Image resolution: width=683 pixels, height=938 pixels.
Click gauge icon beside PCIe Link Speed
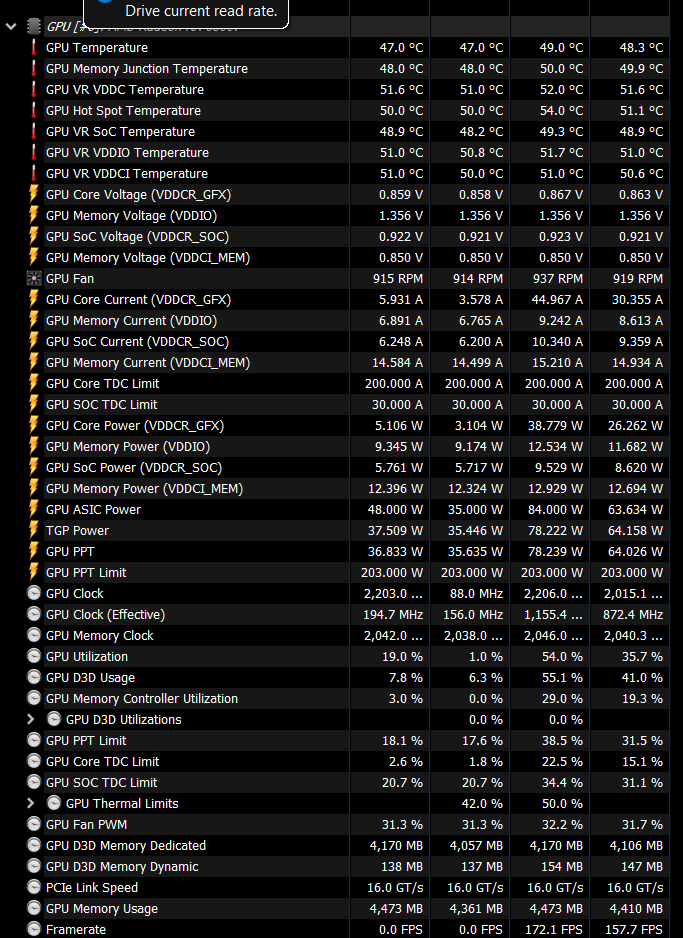point(34,887)
